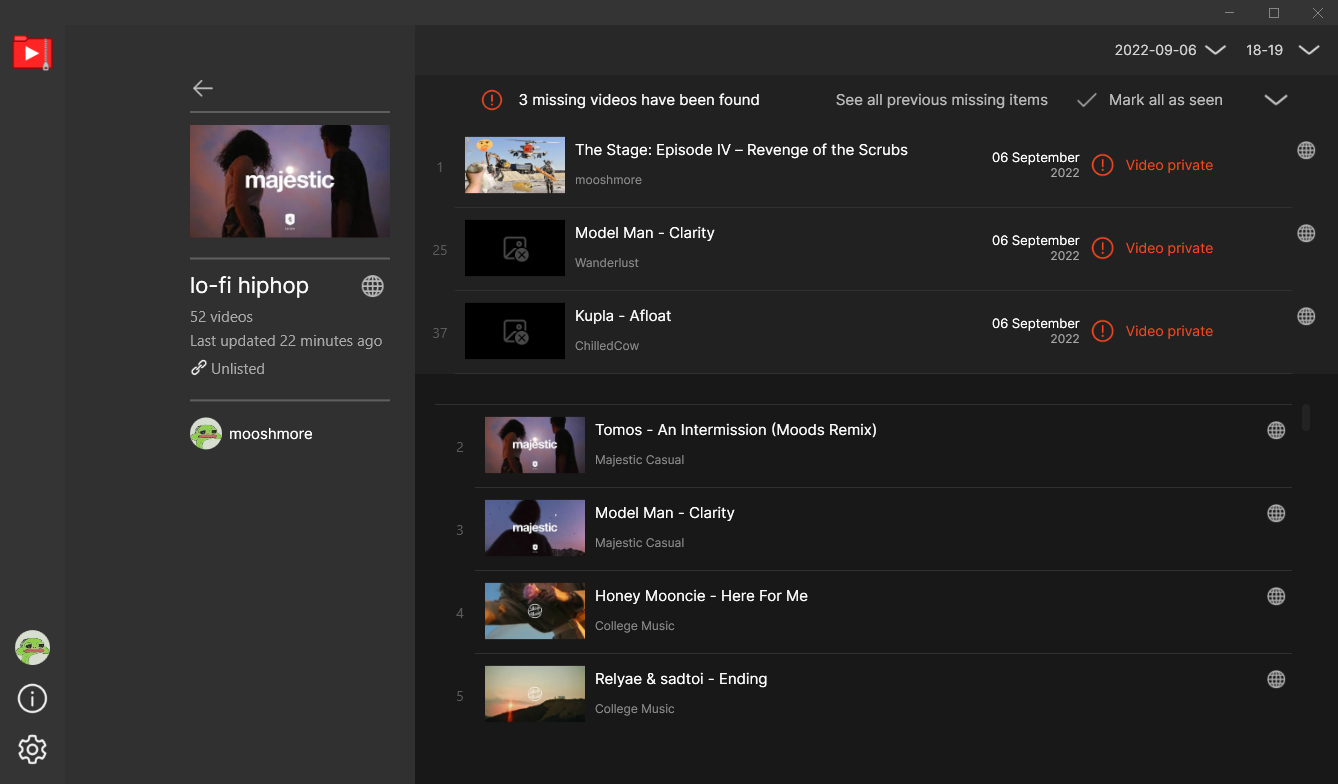Click the Unlisted label
Image resolution: width=1338 pixels, height=784 pixels.
[x=238, y=369]
